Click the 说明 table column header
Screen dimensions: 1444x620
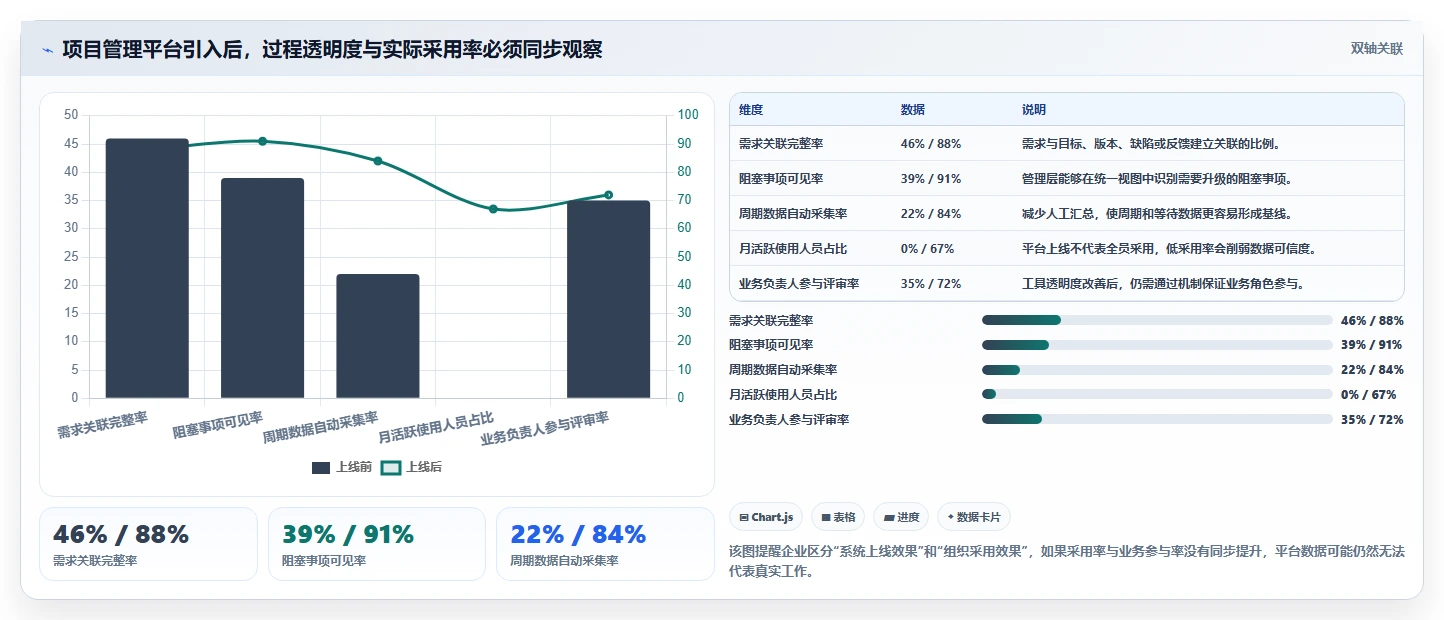tap(1034, 110)
